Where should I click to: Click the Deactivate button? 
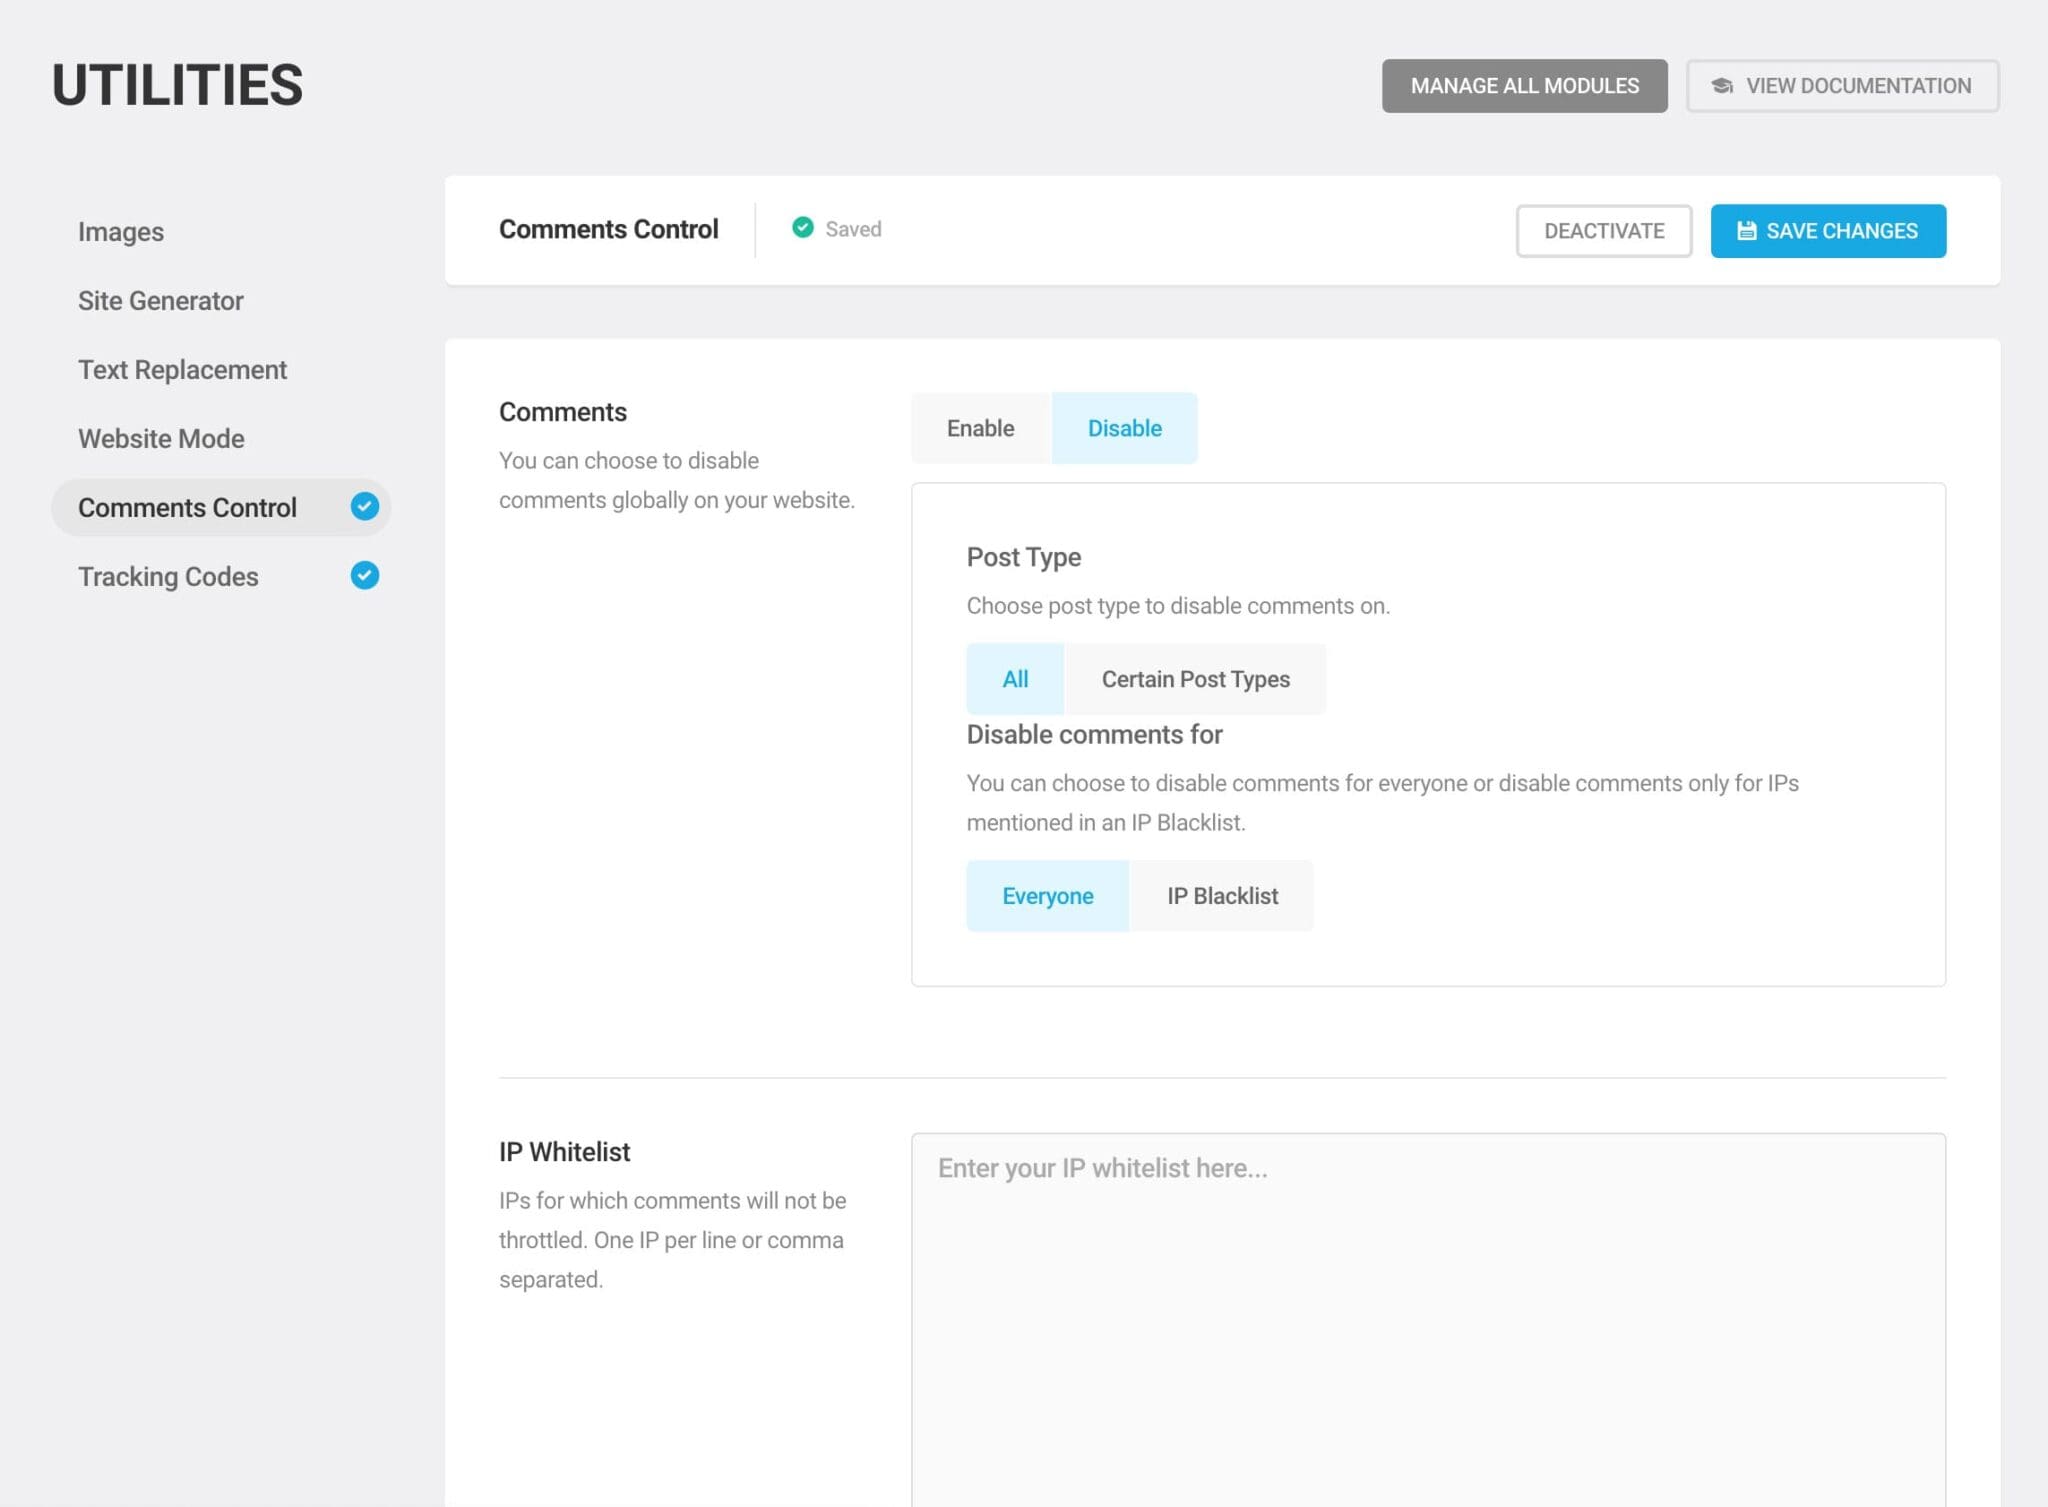(x=1603, y=231)
